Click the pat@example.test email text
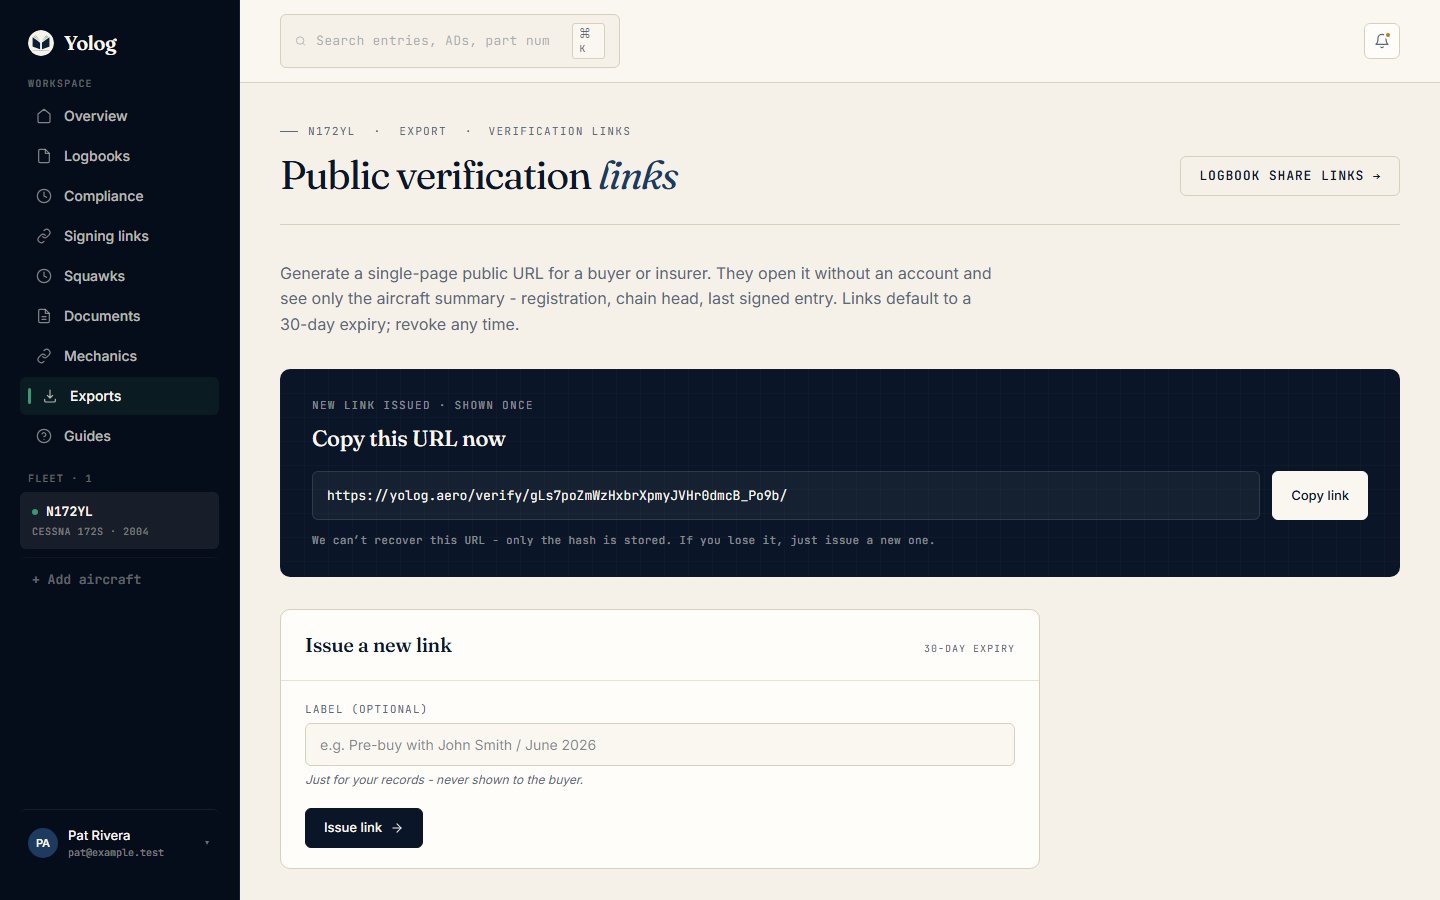 point(116,853)
